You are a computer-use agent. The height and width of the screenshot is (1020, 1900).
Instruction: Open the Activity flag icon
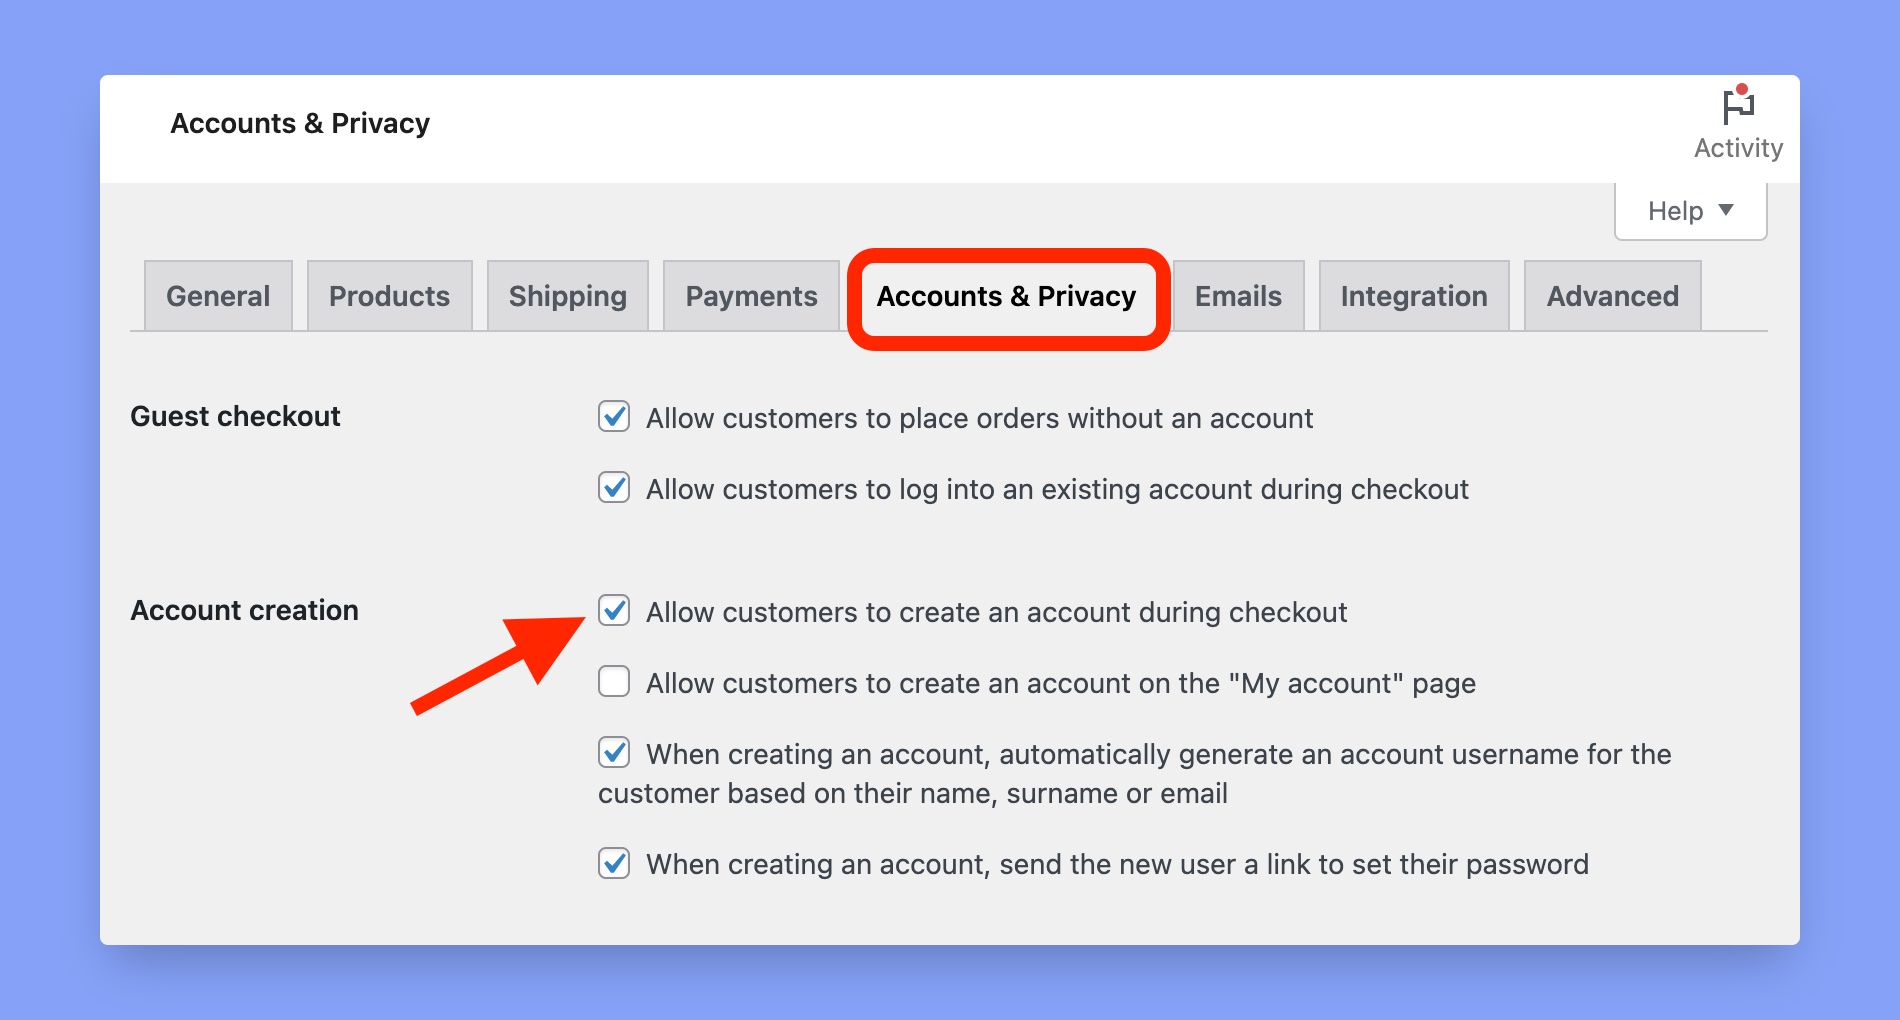[1738, 105]
